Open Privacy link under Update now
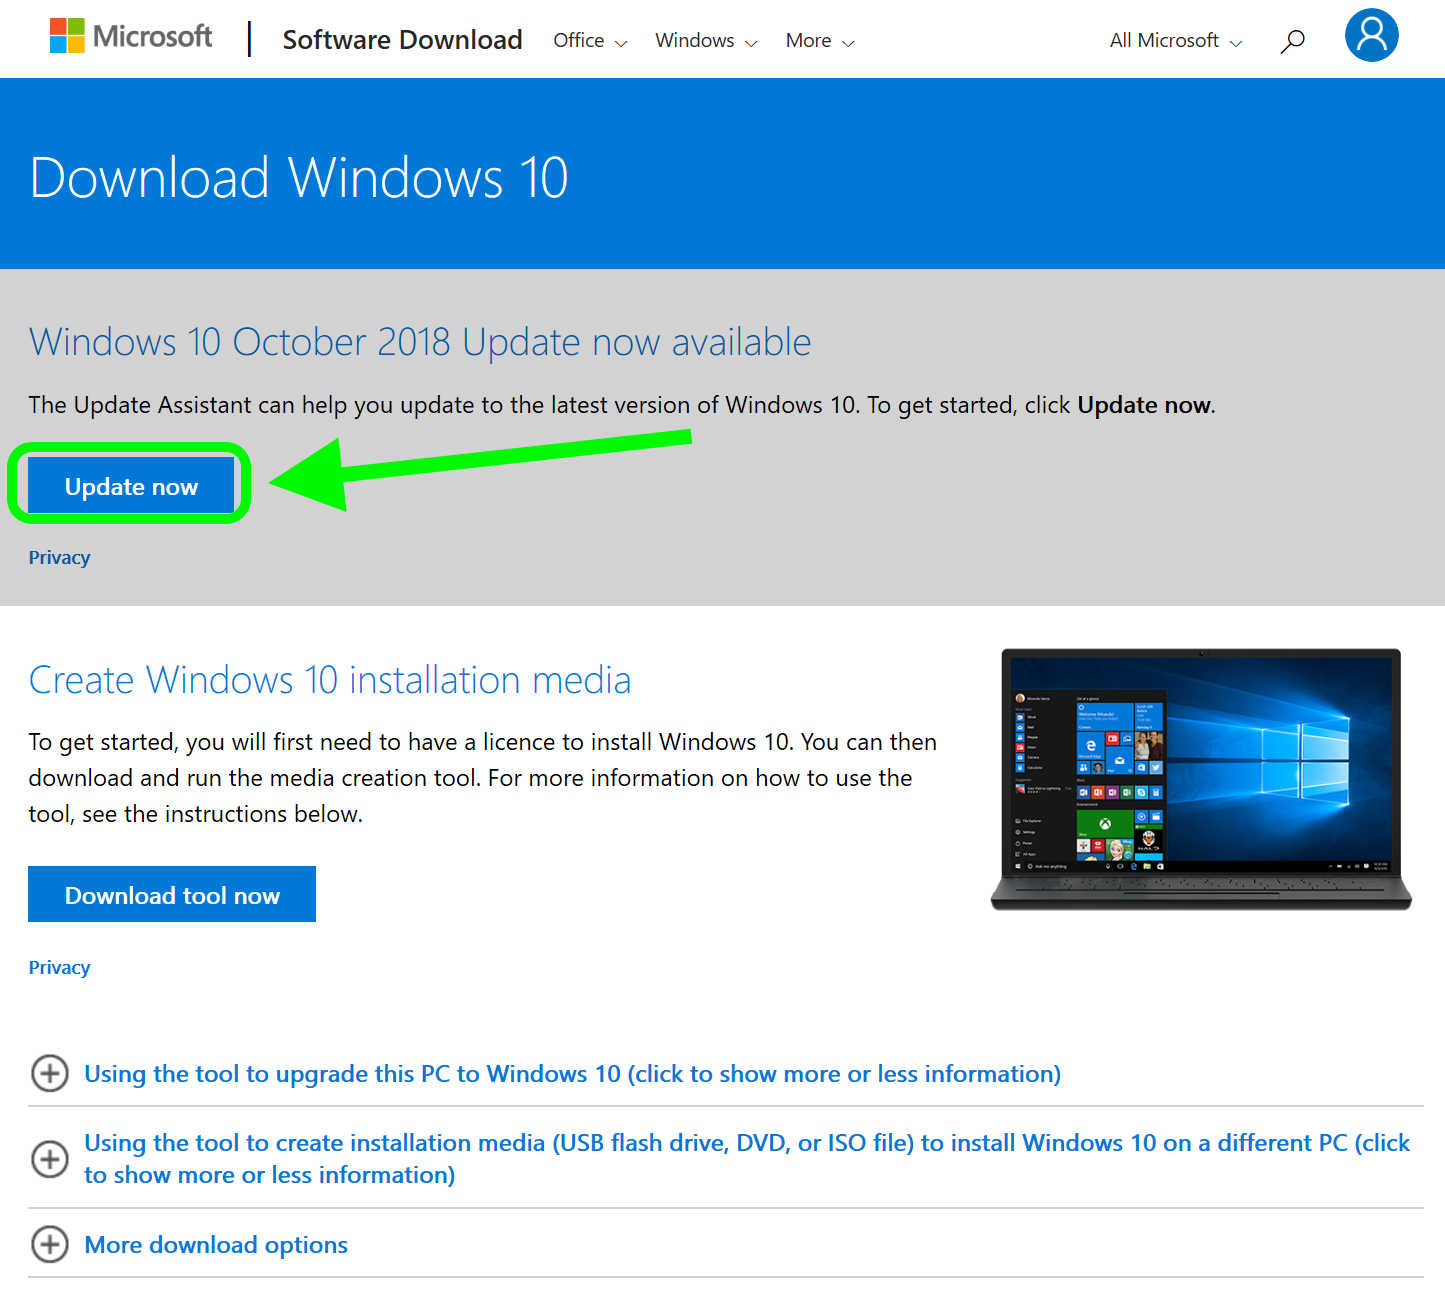 click(59, 558)
